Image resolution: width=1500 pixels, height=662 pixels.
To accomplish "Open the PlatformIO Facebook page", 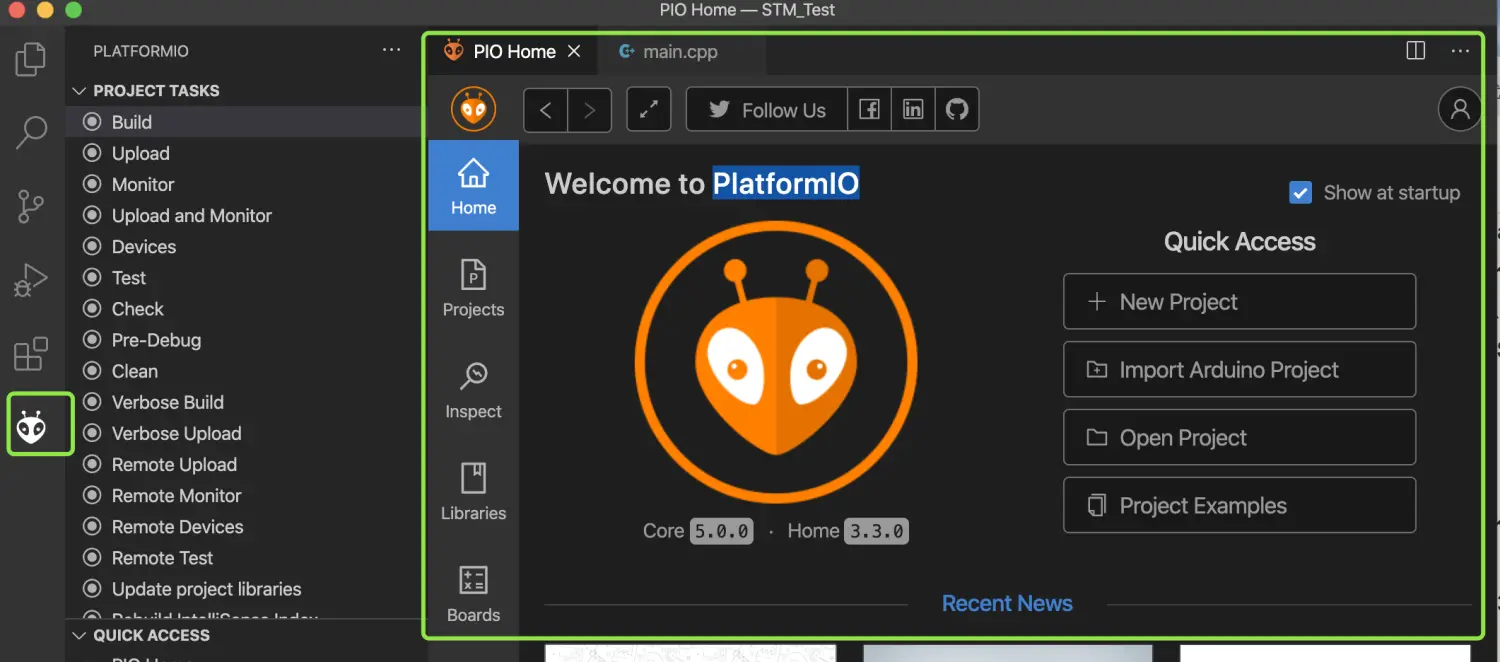I will coord(870,110).
